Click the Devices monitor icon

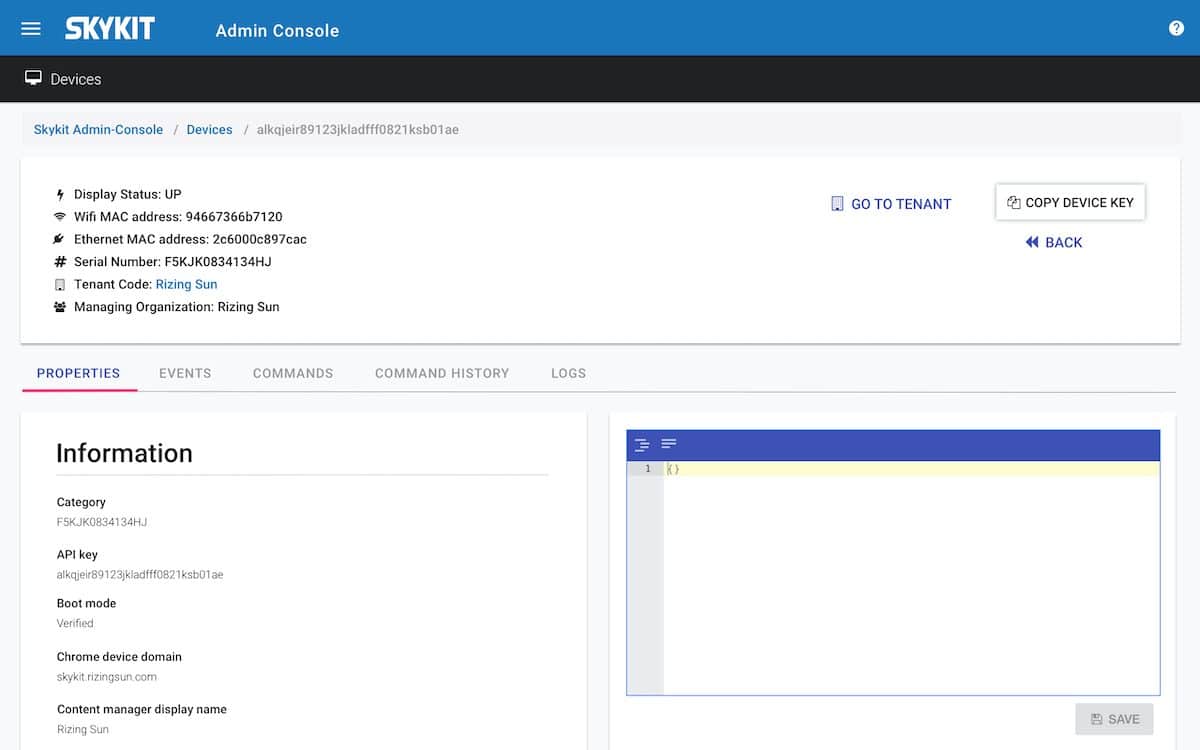pos(33,78)
